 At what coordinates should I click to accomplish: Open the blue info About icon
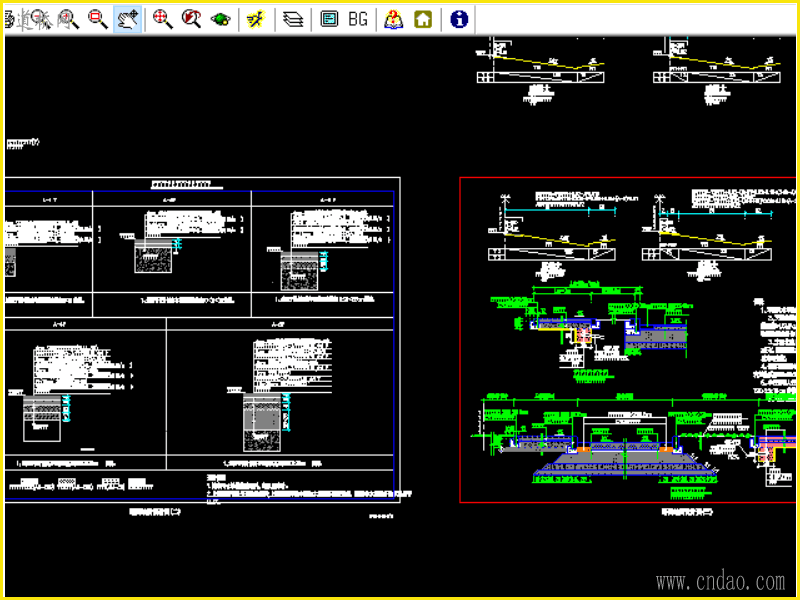[459, 19]
